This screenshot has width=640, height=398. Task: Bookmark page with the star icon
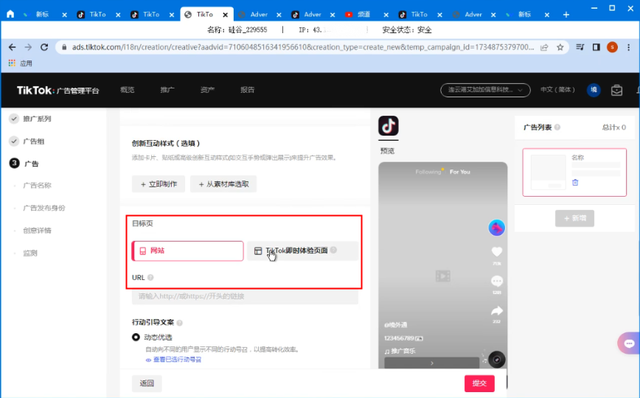[x=560, y=47]
